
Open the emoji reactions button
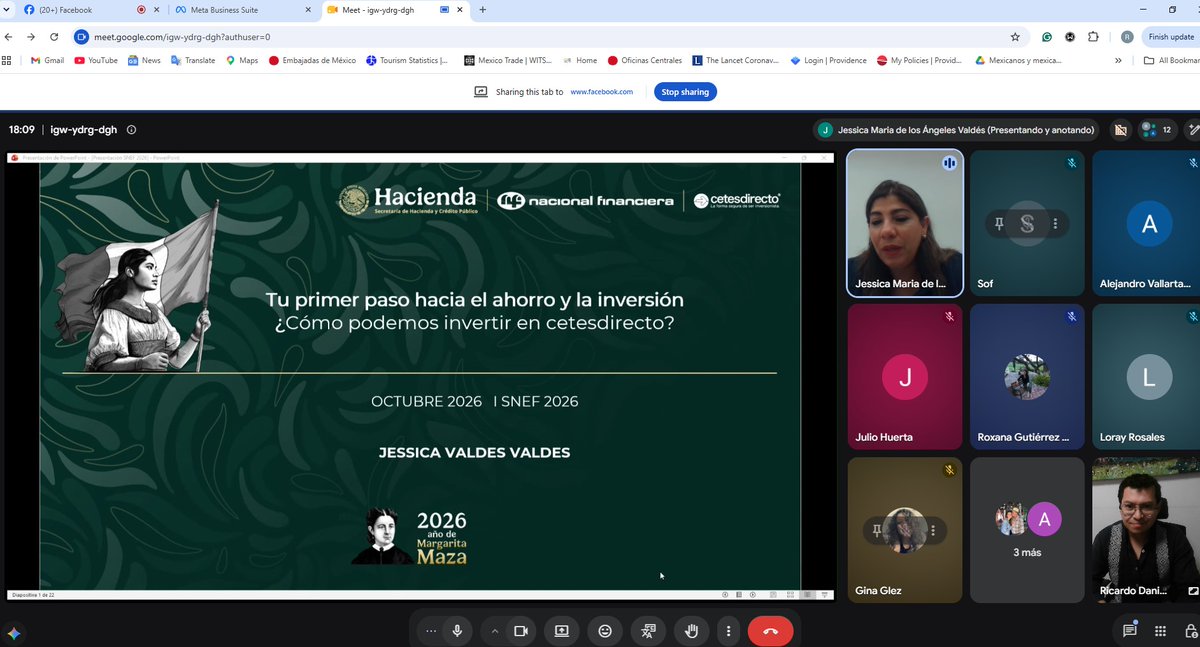605,631
